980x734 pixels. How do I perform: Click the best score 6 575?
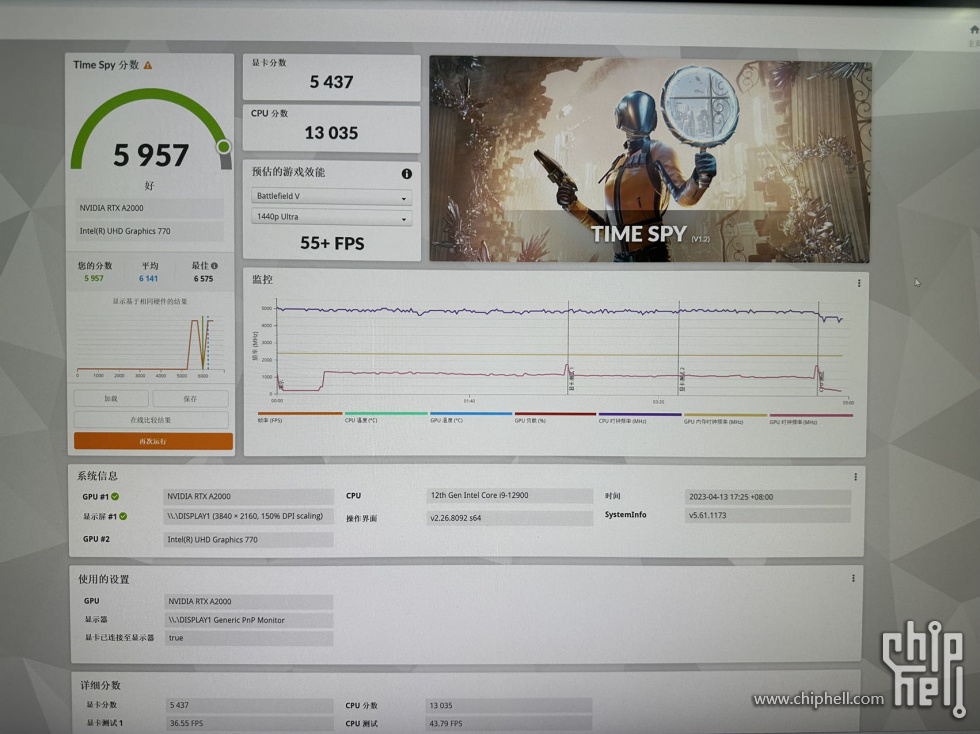[203, 279]
